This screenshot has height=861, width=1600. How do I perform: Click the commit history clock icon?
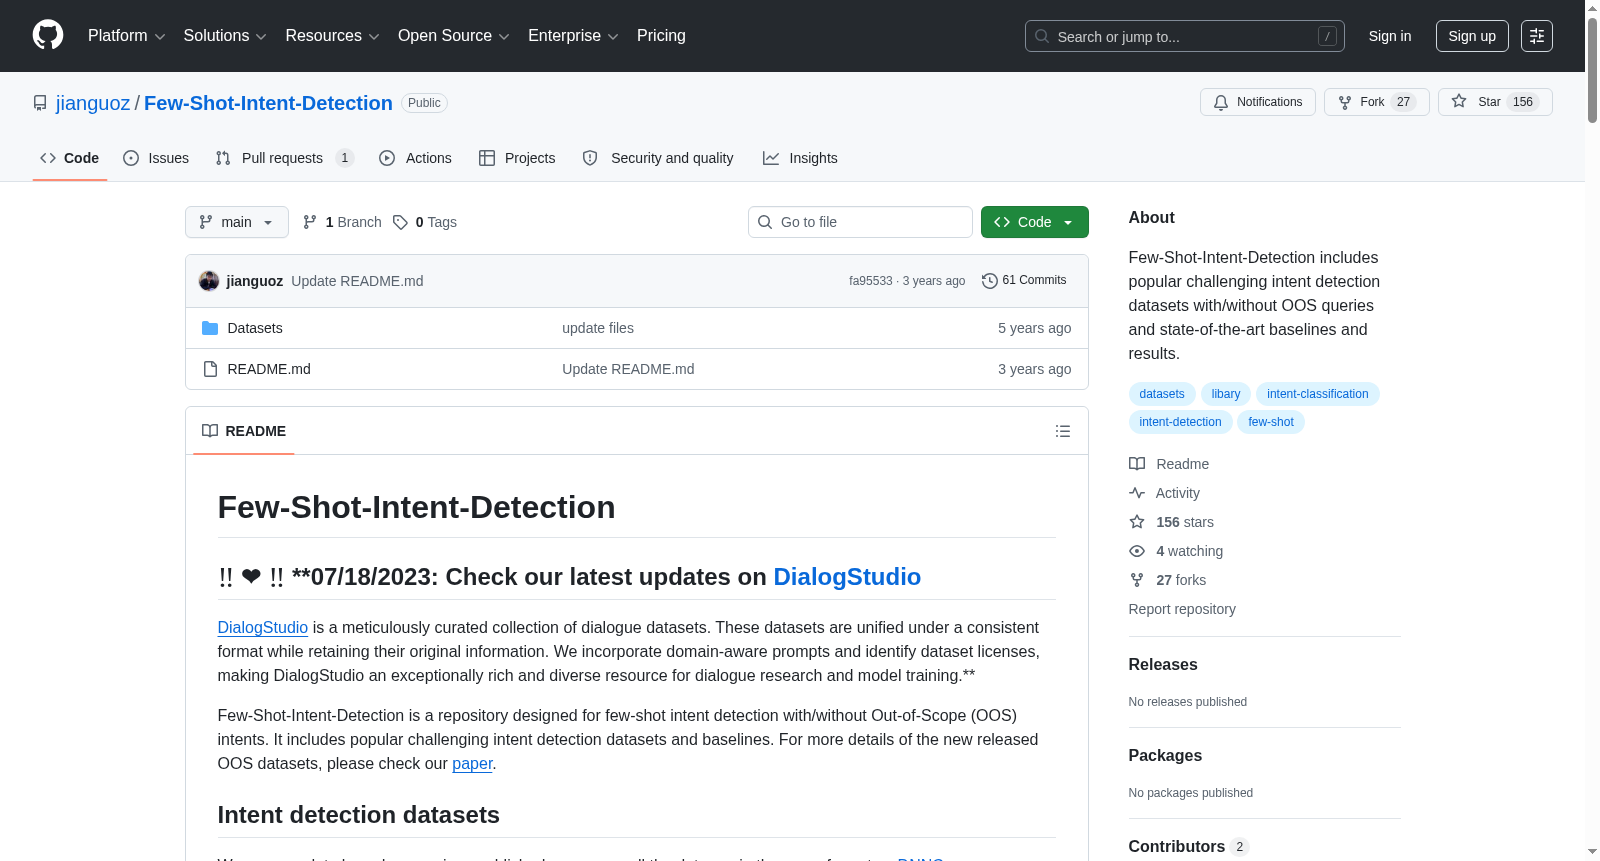(990, 281)
